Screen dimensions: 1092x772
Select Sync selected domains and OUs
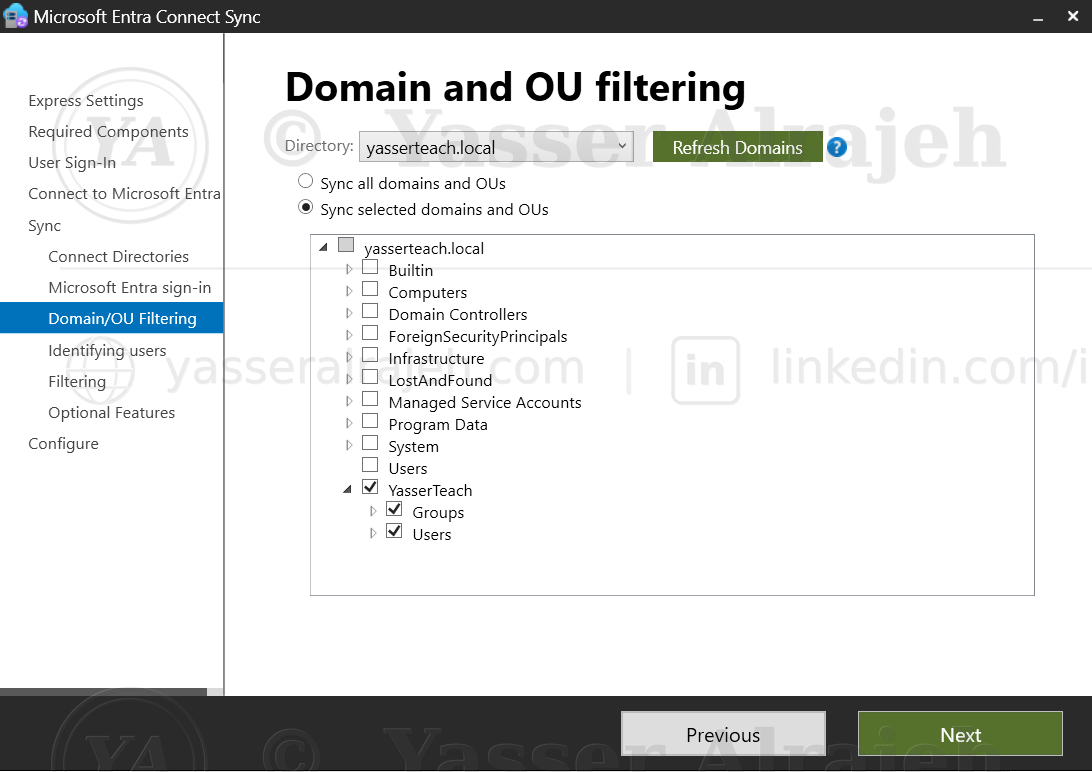tap(305, 207)
